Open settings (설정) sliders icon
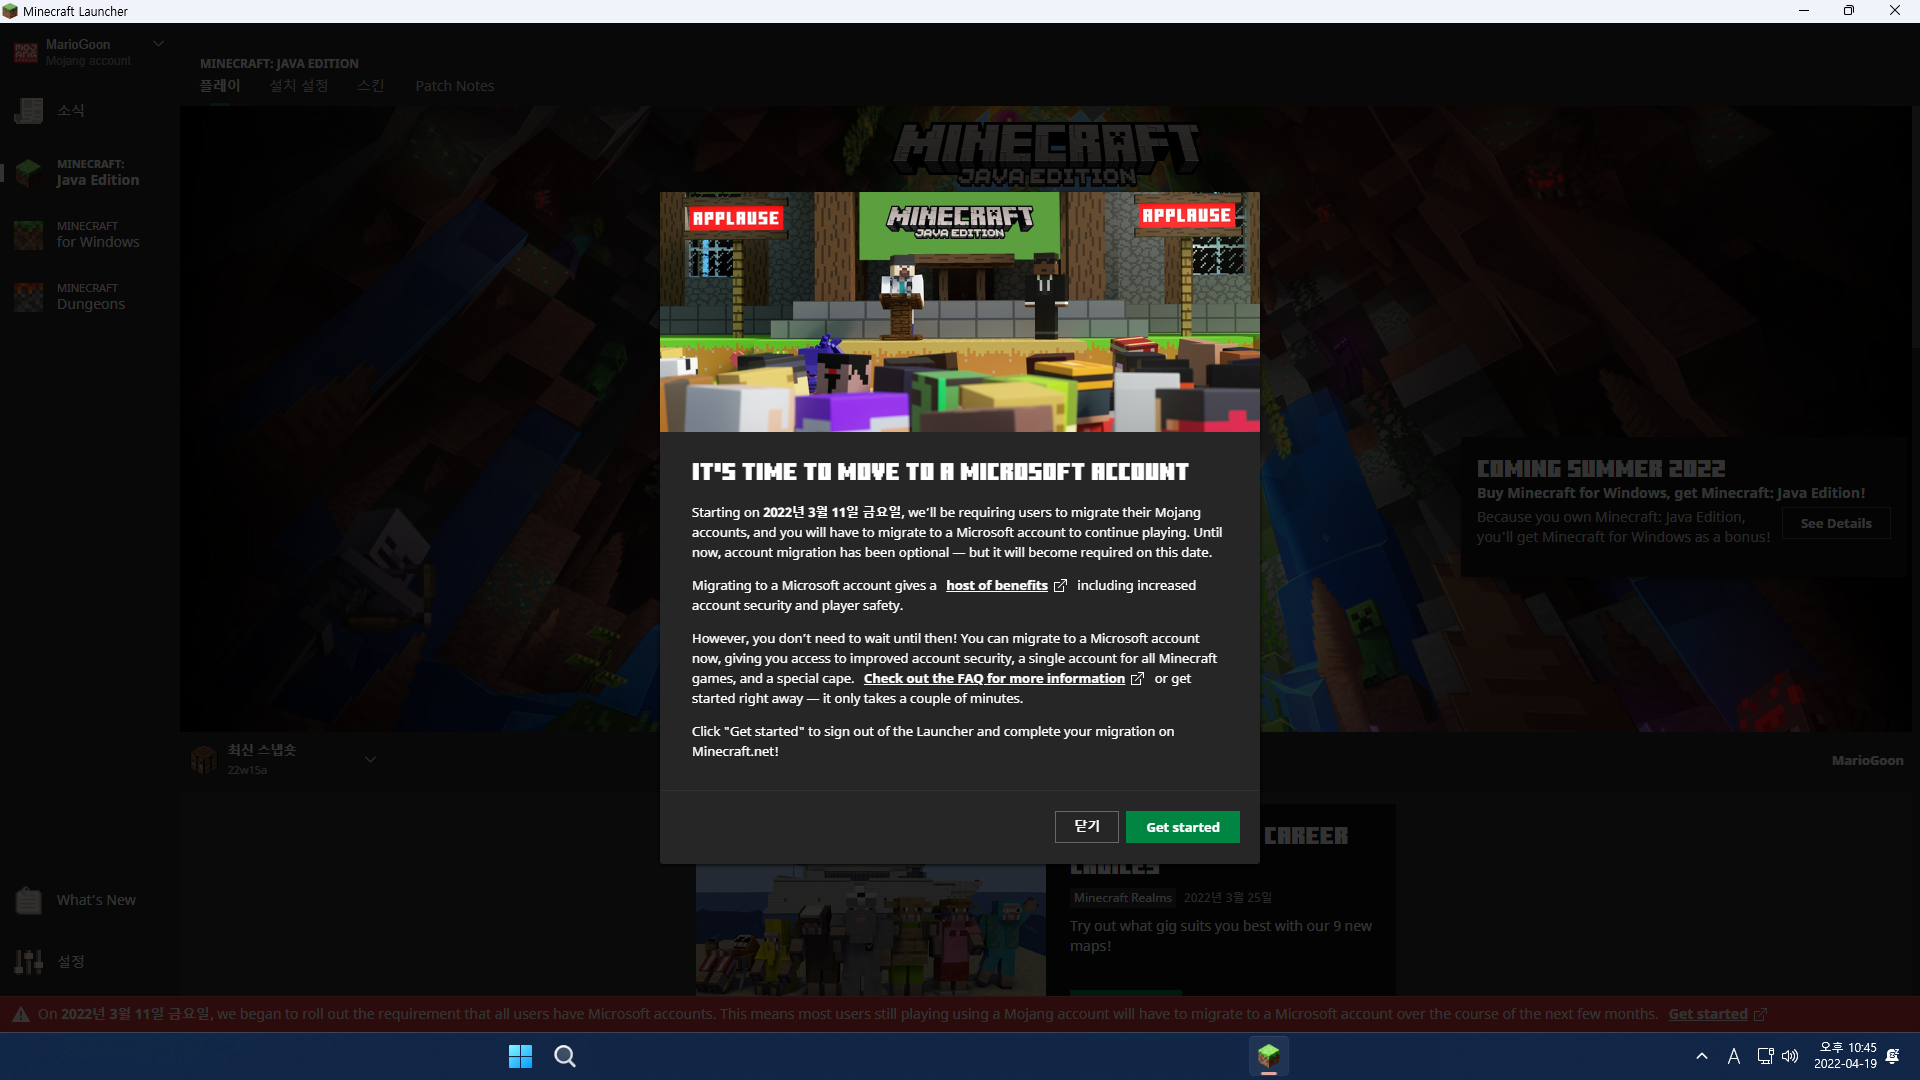This screenshot has height=1080, width=1920. pyautogui.click(x=29, y=962)
